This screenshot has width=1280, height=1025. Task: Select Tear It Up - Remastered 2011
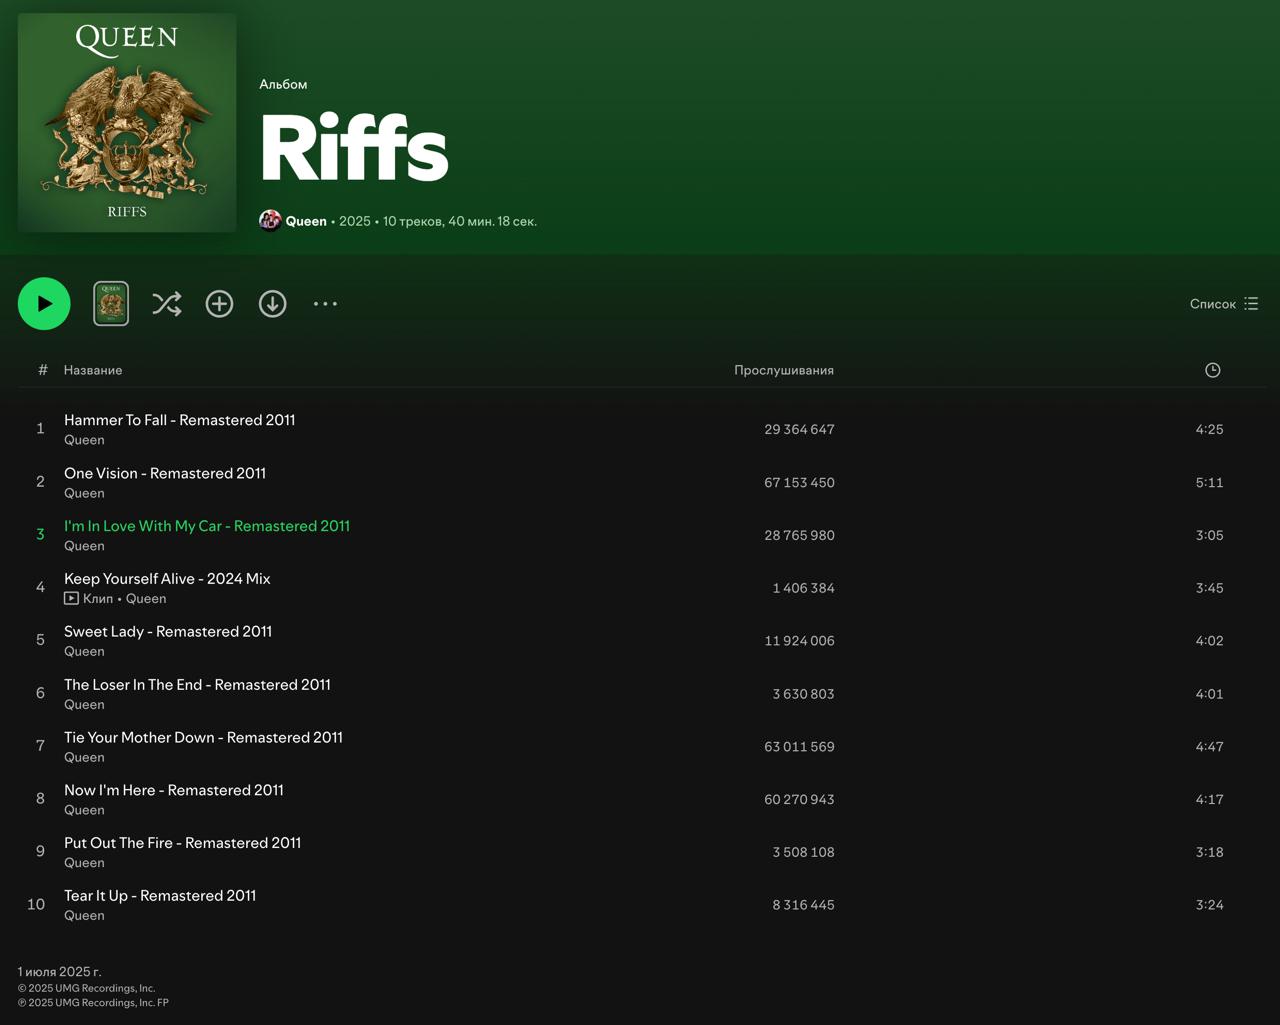160,896
